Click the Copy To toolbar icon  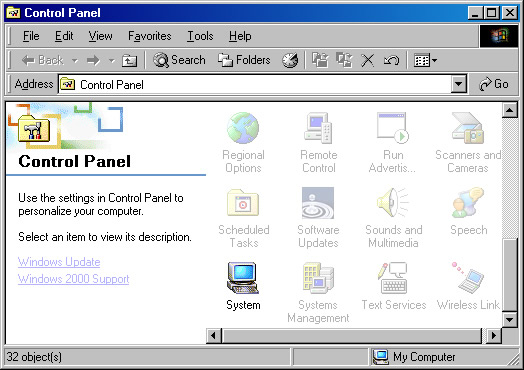pos(344,60)
